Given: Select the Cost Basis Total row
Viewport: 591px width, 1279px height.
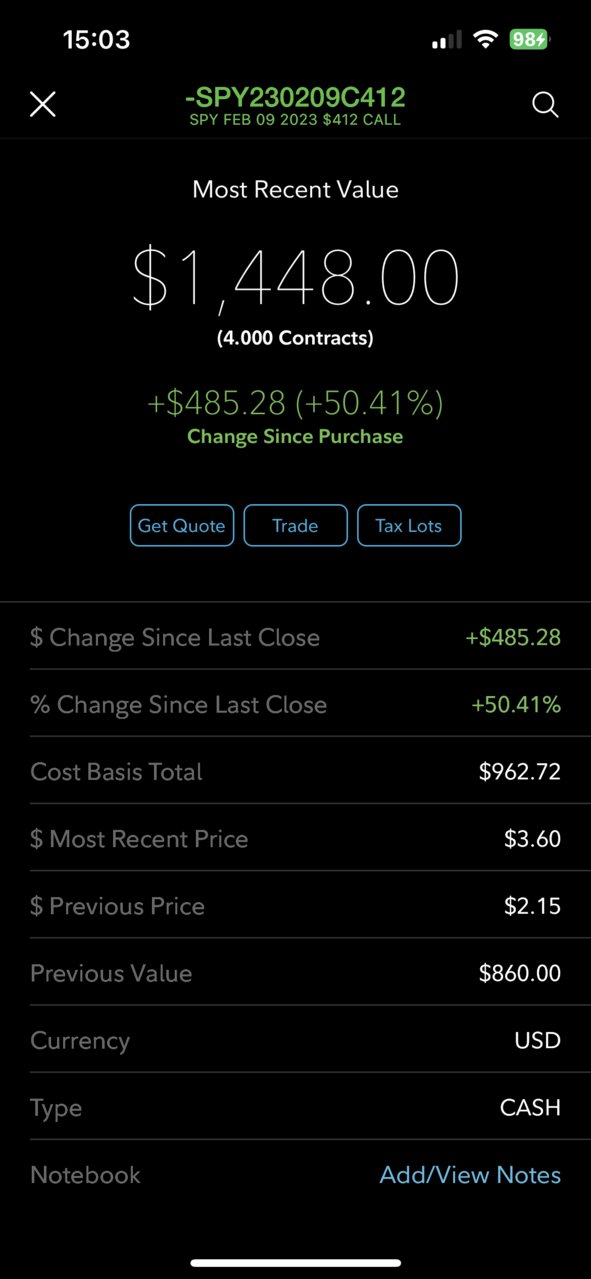Looking at the screenshot, I should [295, 771].
